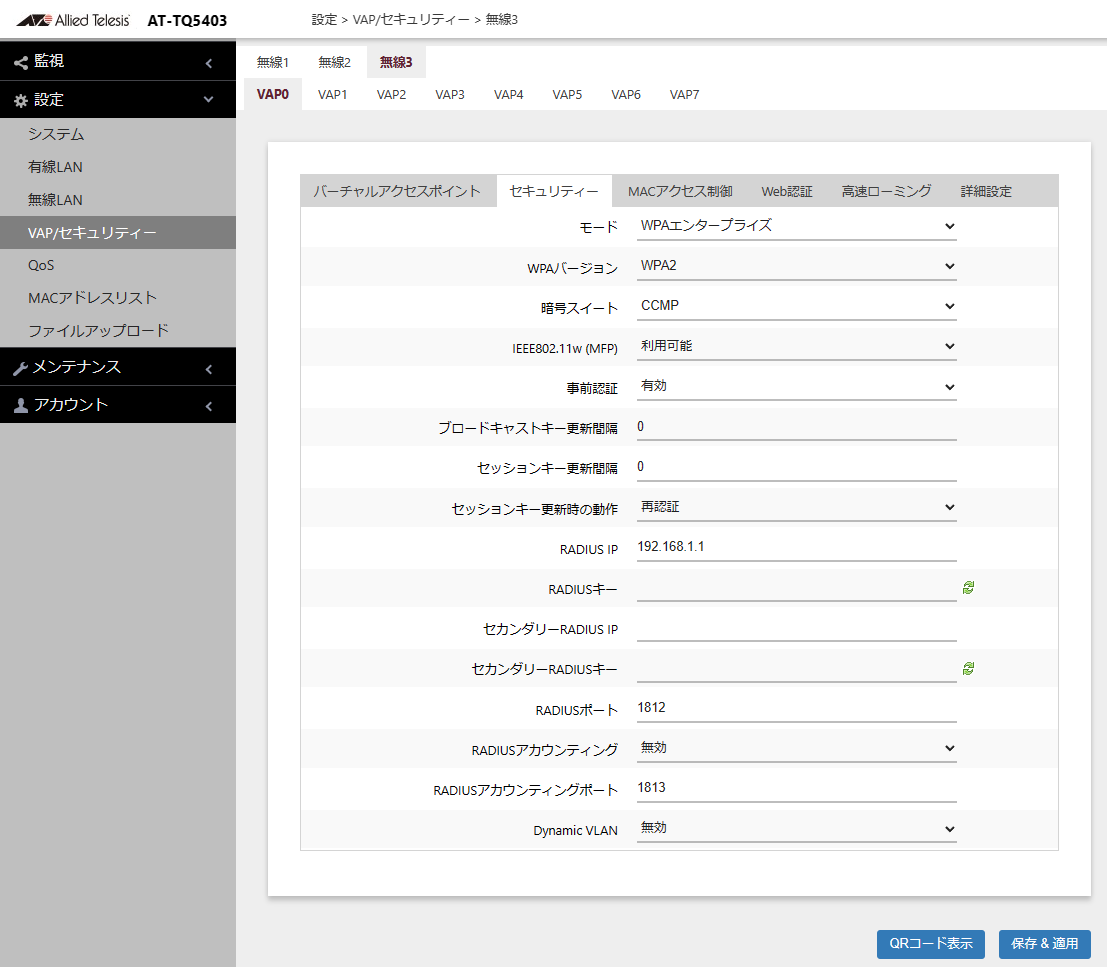Open the 詳細設定 tab
Viewport: 1107px width, 967px height.
[x=986, y=191]
